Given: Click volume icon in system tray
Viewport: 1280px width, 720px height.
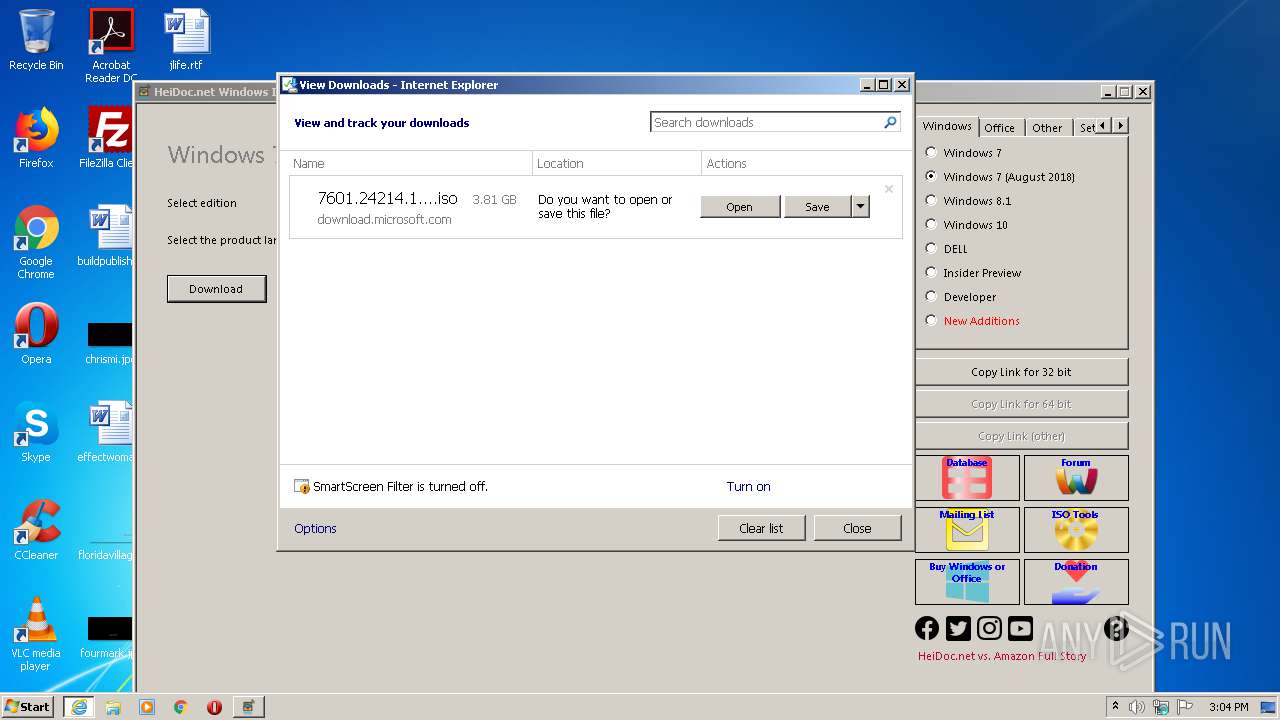Looking at the screenshot, I should (1137, 707).
